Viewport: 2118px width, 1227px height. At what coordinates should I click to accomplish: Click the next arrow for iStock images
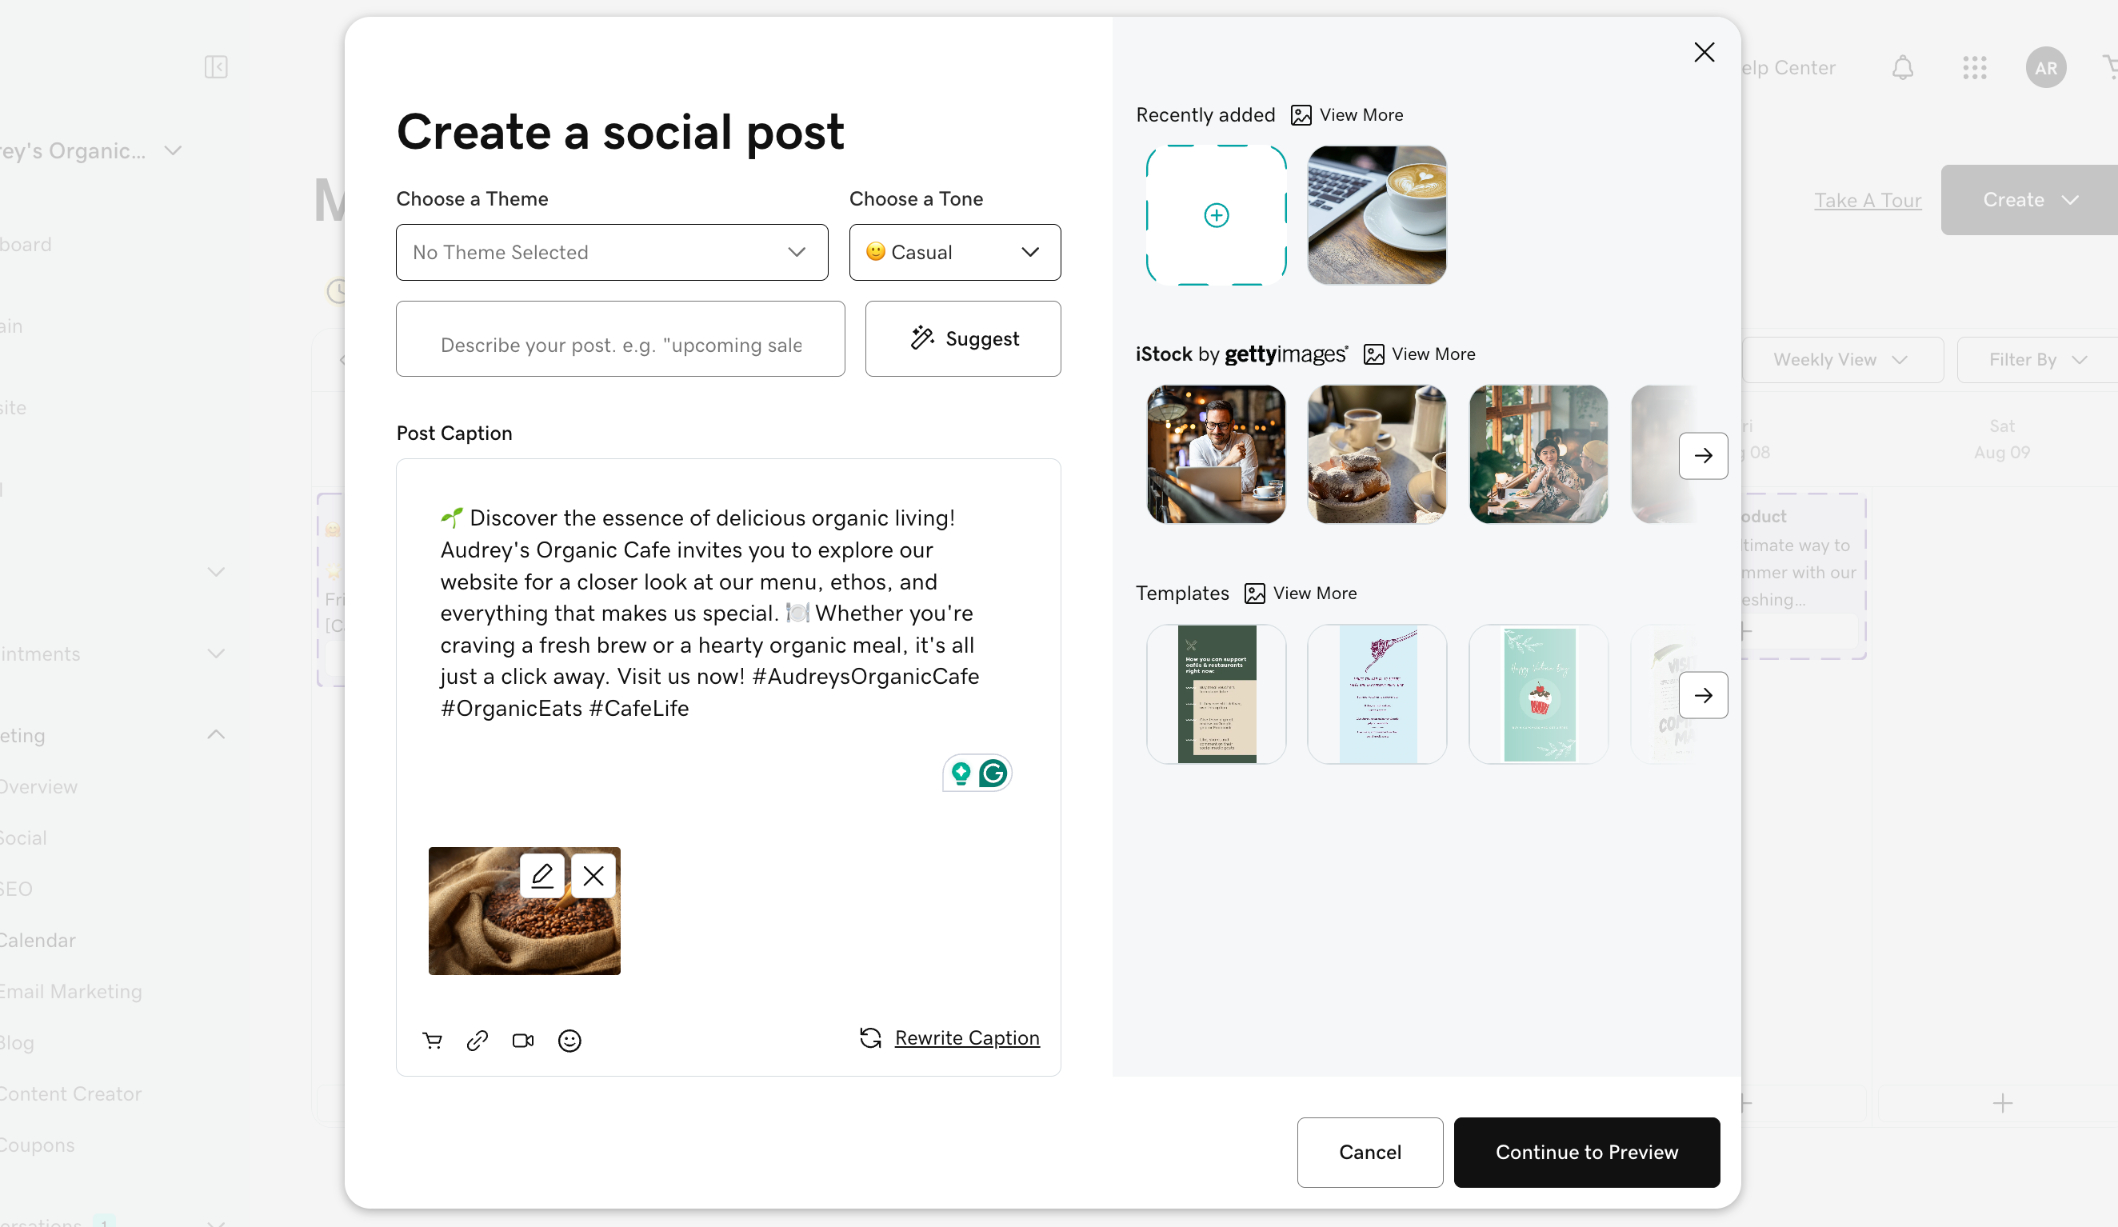(1703, 455)
